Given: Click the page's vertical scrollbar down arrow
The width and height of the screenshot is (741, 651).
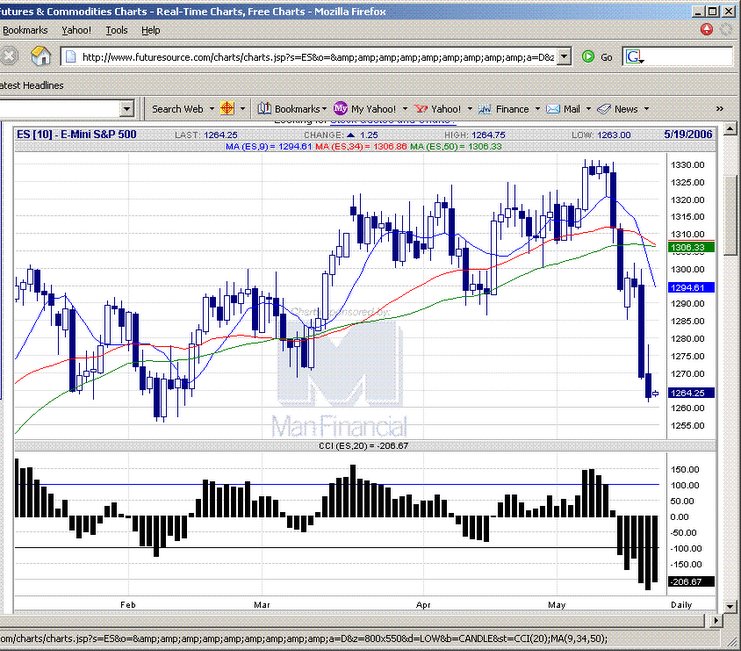Looking at the screenshot, I should click(x=730, y=606).
